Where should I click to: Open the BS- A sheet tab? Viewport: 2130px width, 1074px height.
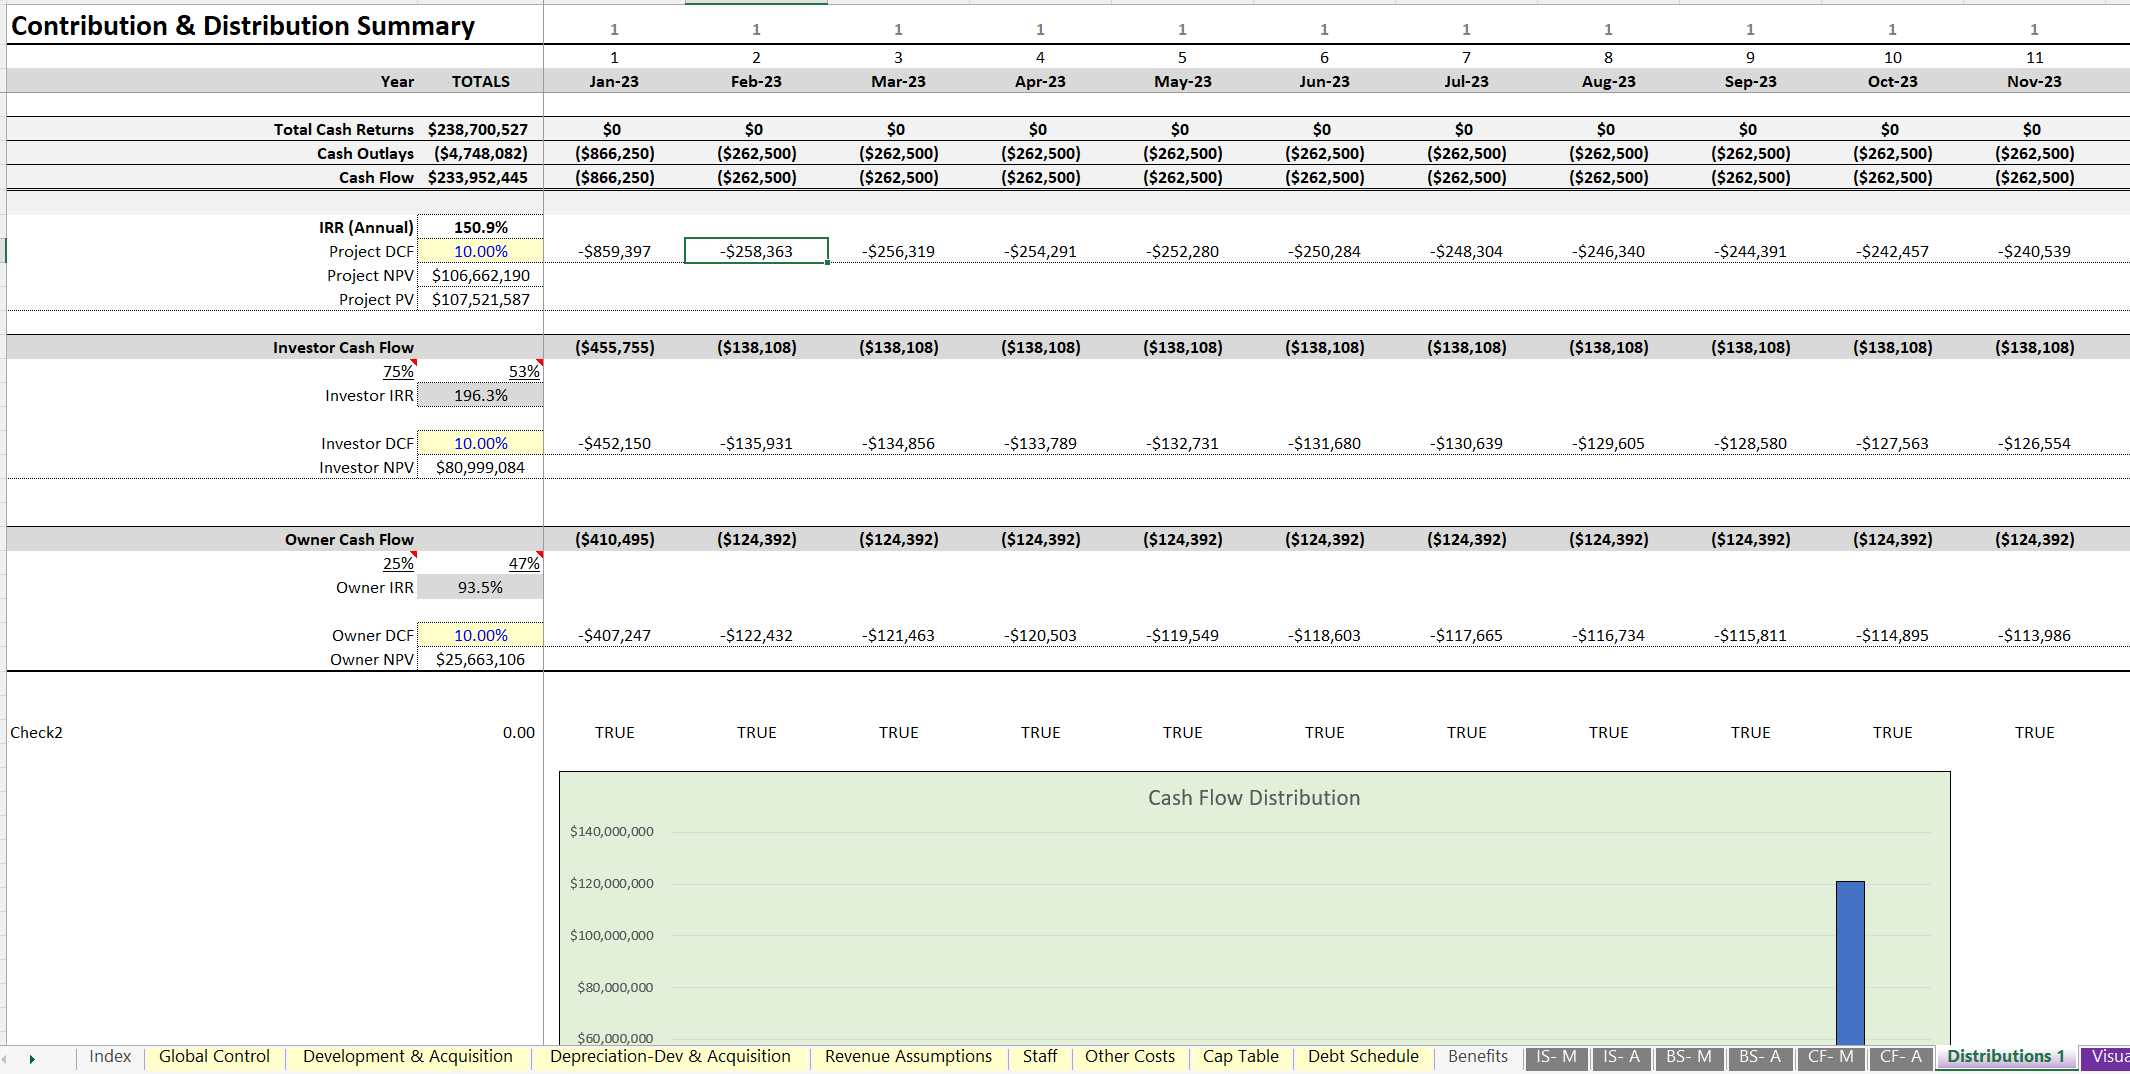point(1760,1057)
